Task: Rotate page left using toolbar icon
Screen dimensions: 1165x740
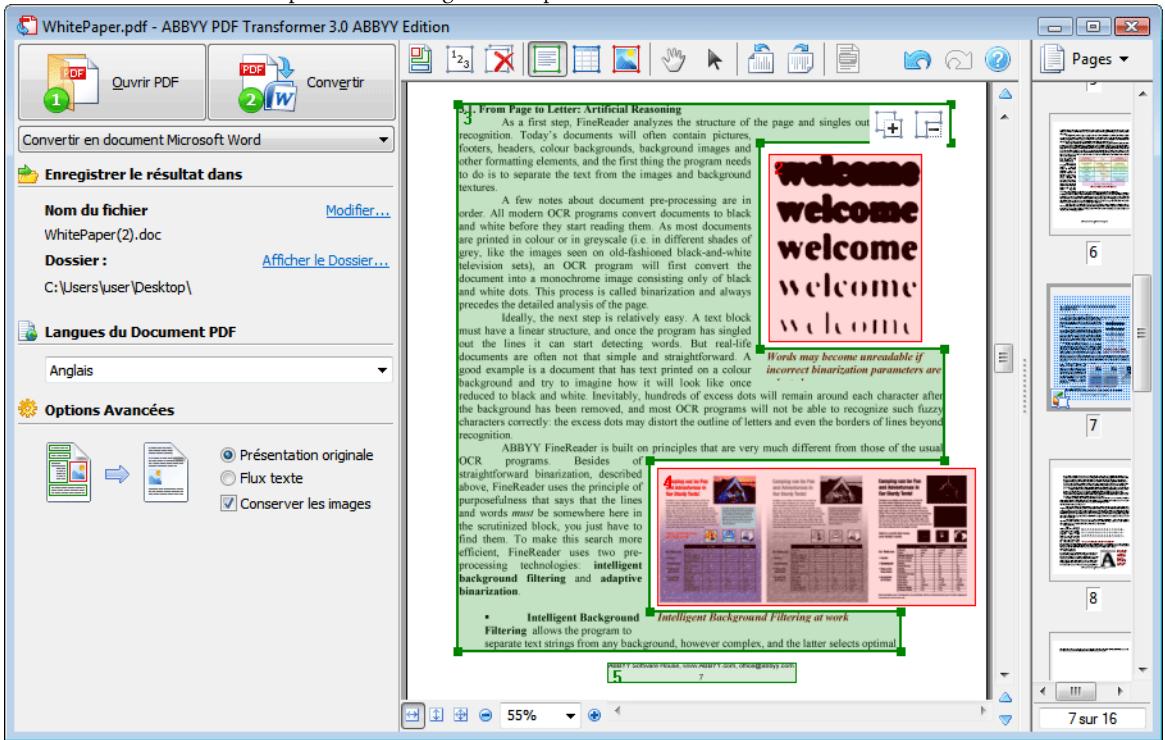Action: (760, 59)
